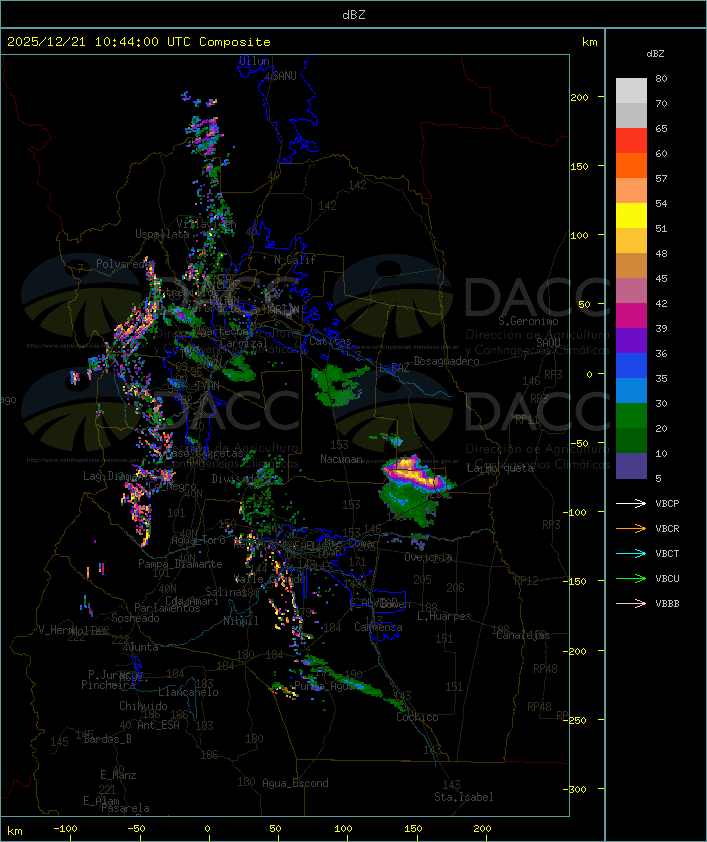Pick the dusty pink swatch between 42 and 45
The image size is (707, 842).
pyautogui.click(x=631, y=291)
